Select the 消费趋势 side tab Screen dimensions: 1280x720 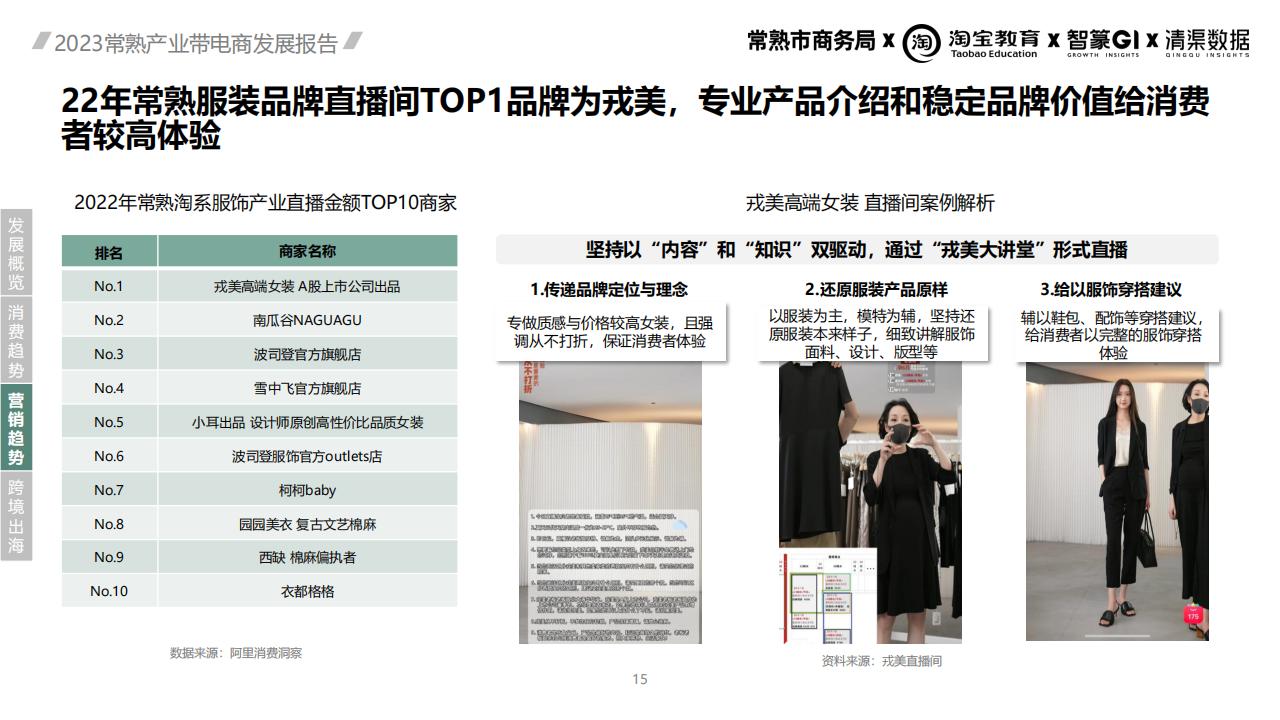point(16,340)
